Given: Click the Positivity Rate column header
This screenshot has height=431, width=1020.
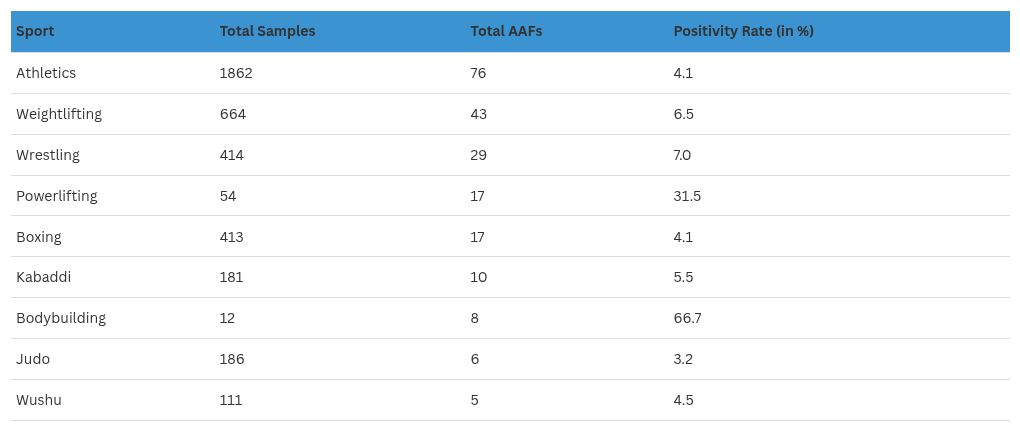Looking at the screenshot, I should point(743,31).
